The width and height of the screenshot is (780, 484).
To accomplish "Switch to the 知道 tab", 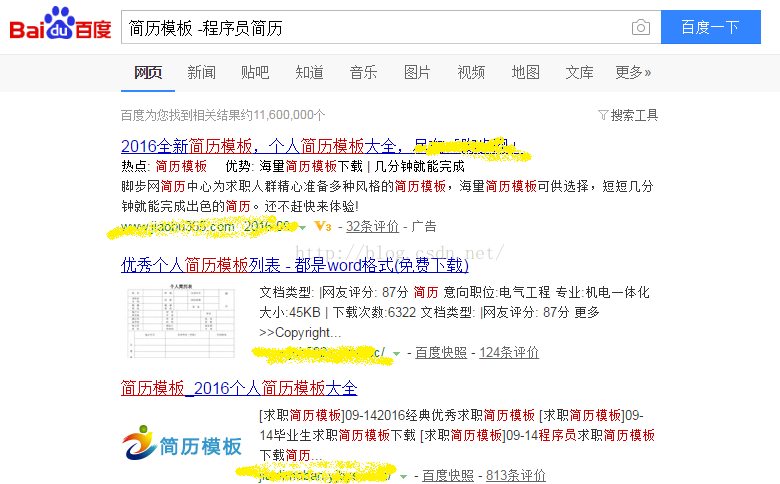I will pyautogui.click(x=309, y=73).
